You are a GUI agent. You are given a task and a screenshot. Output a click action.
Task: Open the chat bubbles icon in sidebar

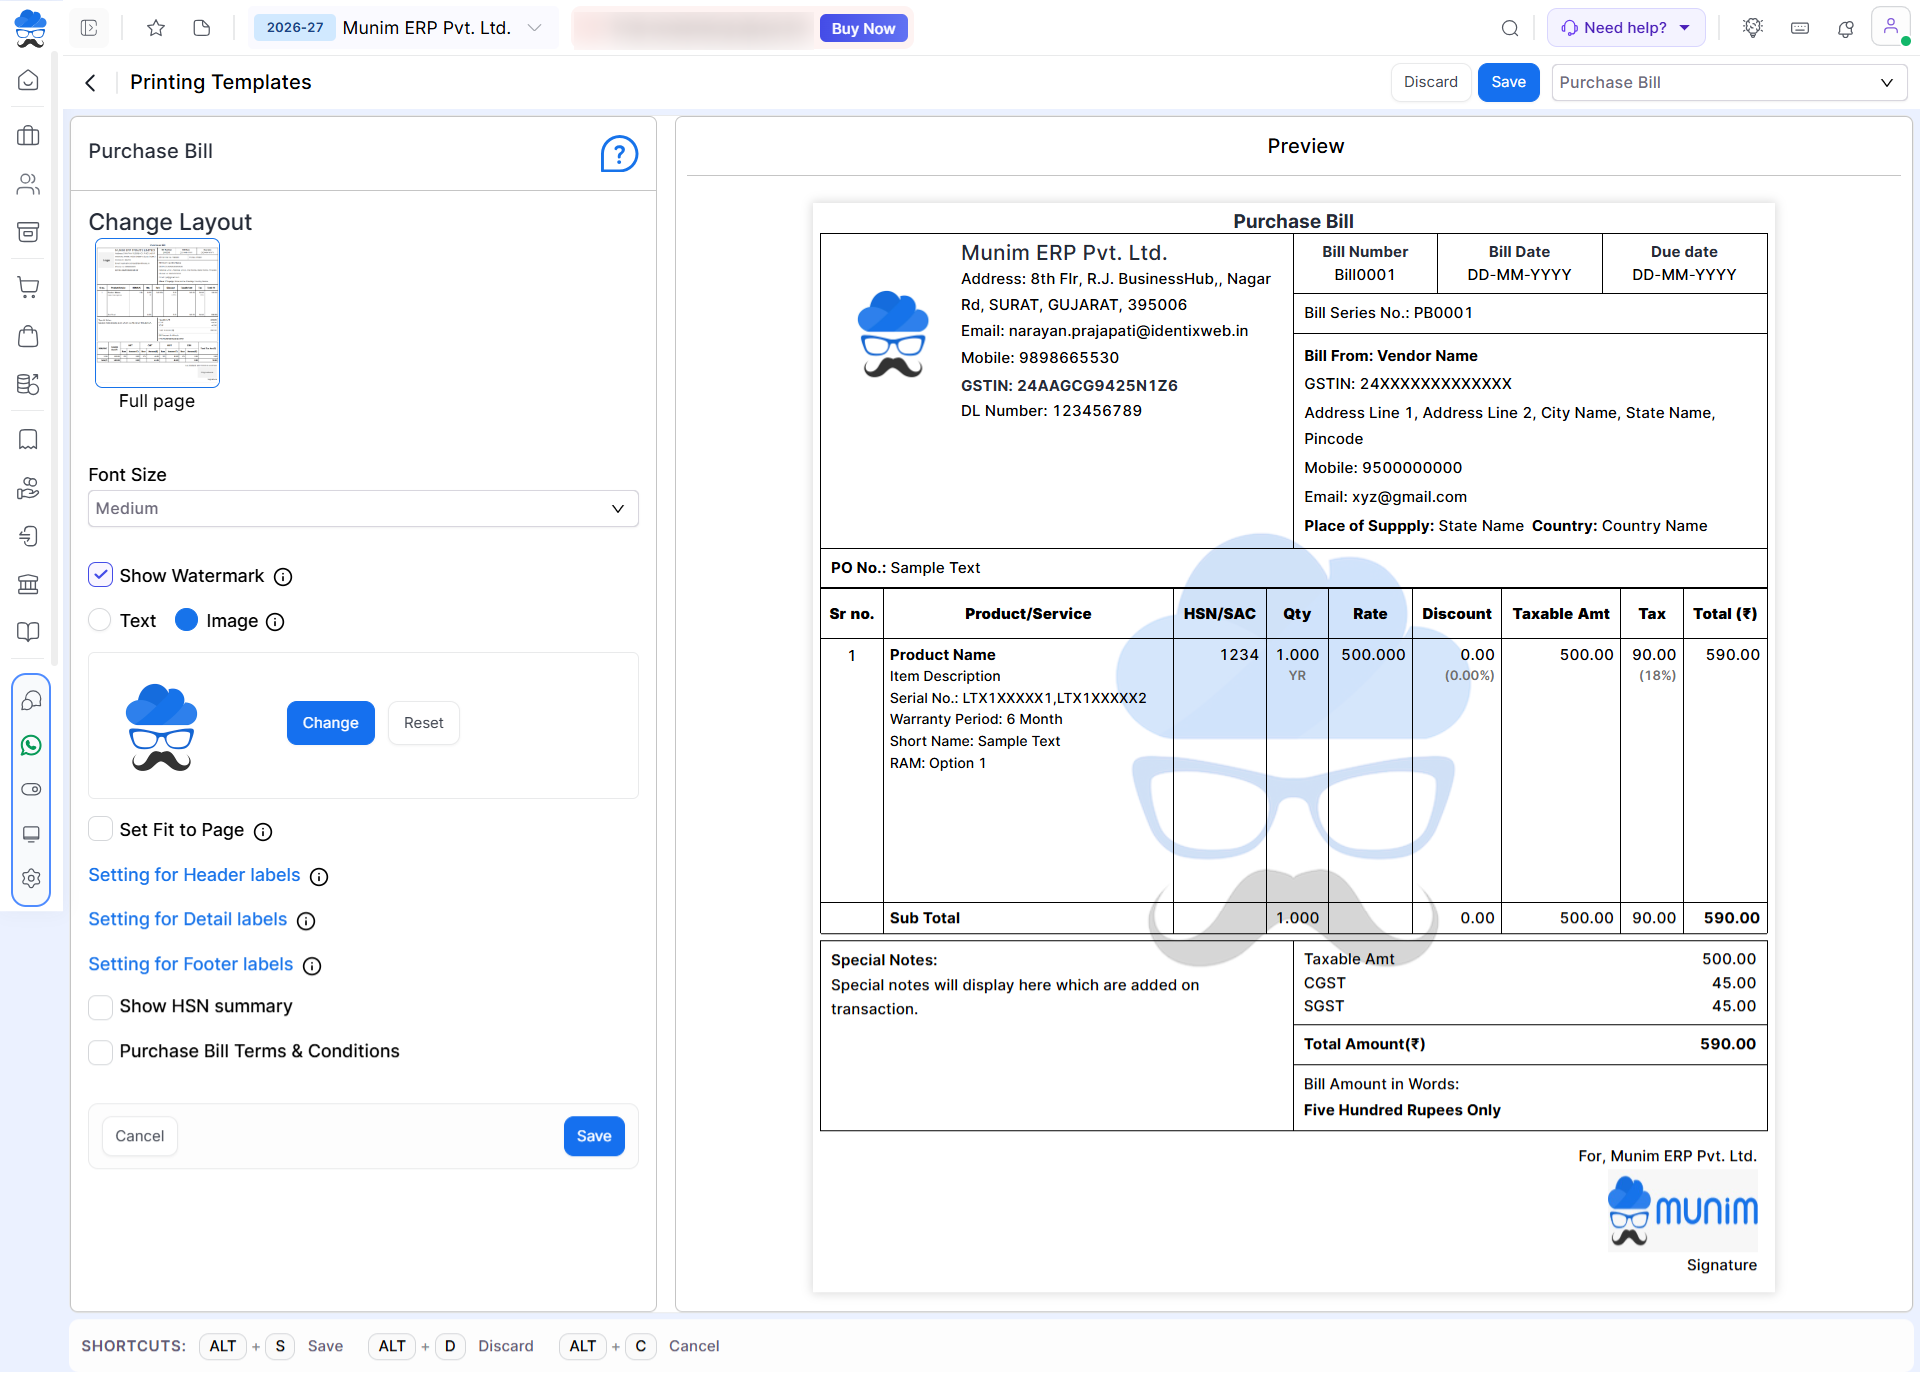31,701
